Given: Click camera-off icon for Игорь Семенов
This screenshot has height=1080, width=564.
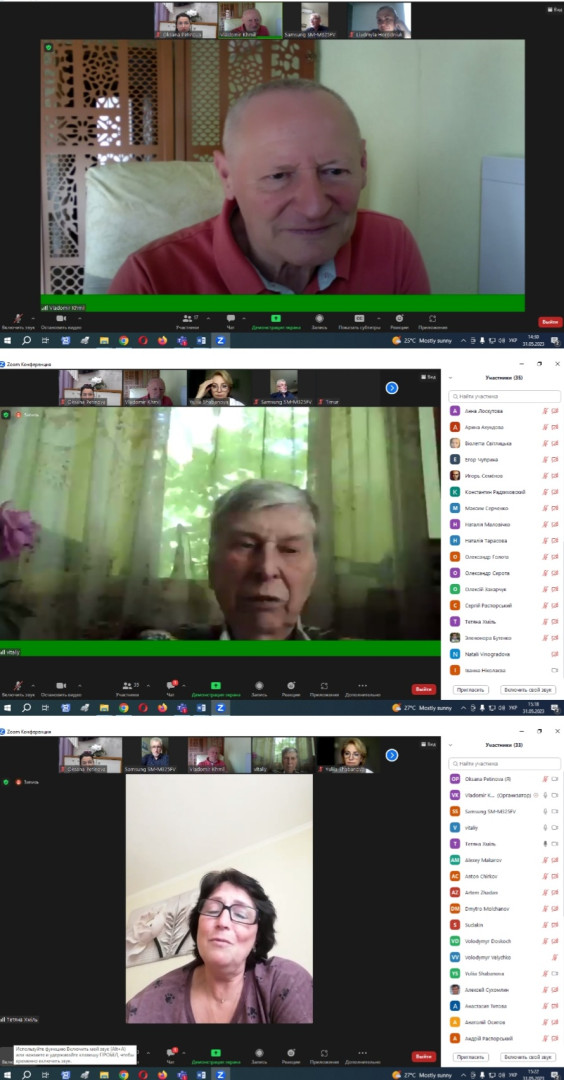Looking at the screenshot, I should click(554, 476).
